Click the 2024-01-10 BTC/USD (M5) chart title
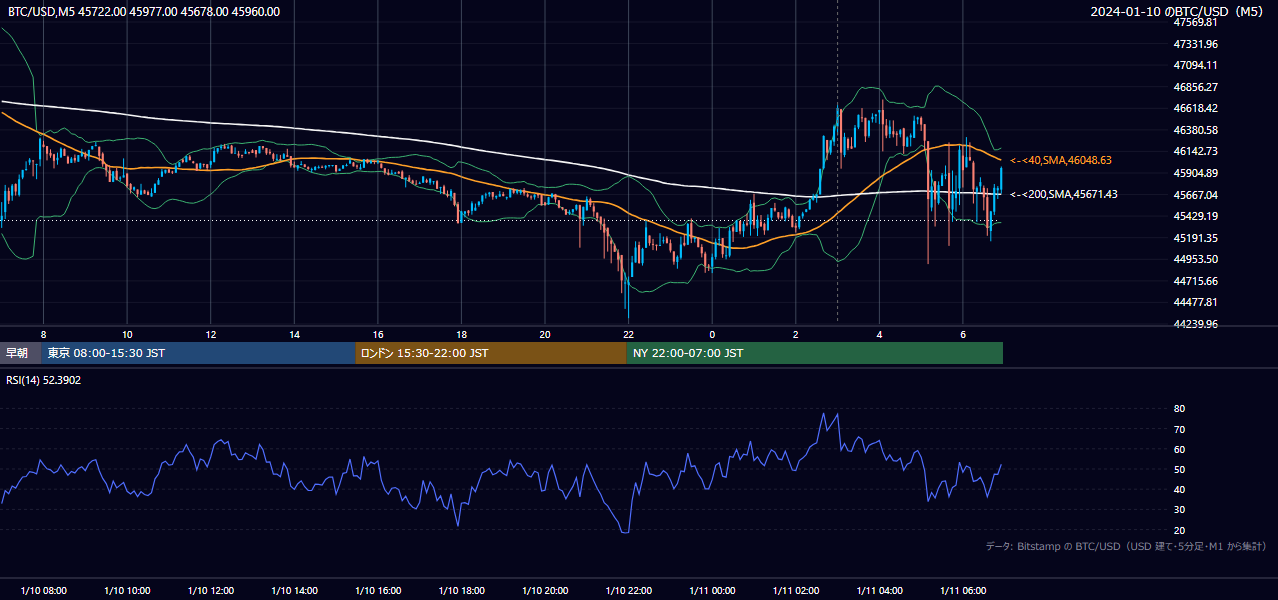Image resolution: width=1278 pixels, height=600 pixels. [1177, 12]
